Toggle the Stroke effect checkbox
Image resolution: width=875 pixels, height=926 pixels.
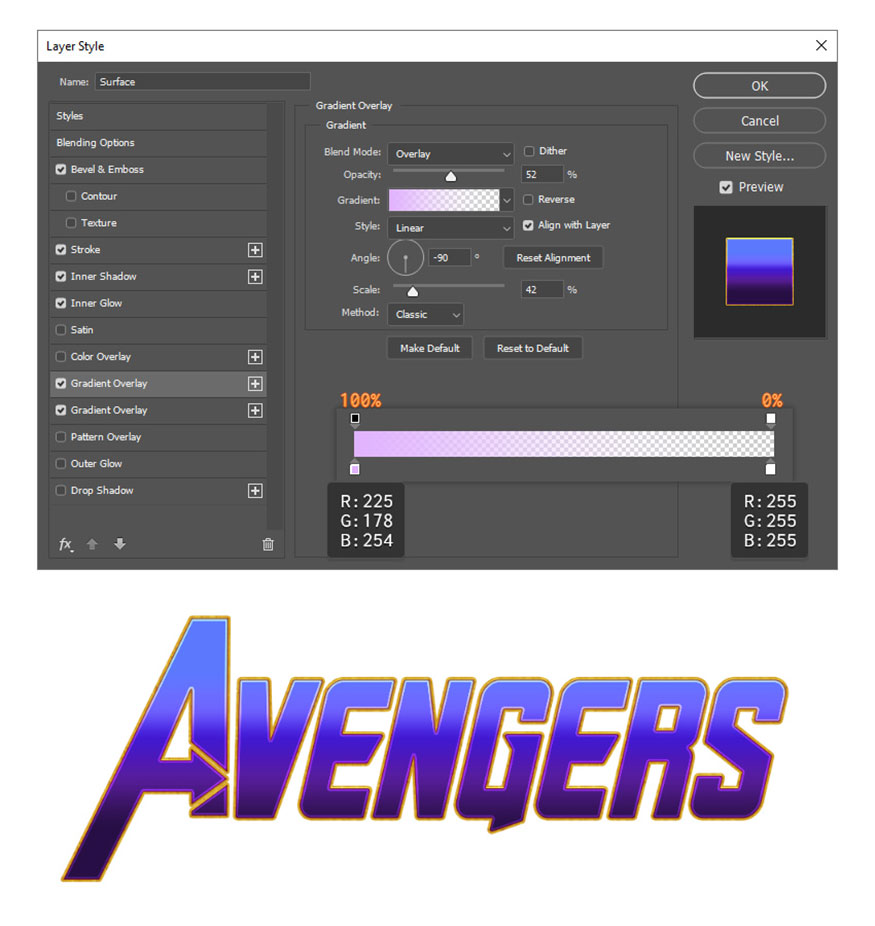[x=61, y=250]
